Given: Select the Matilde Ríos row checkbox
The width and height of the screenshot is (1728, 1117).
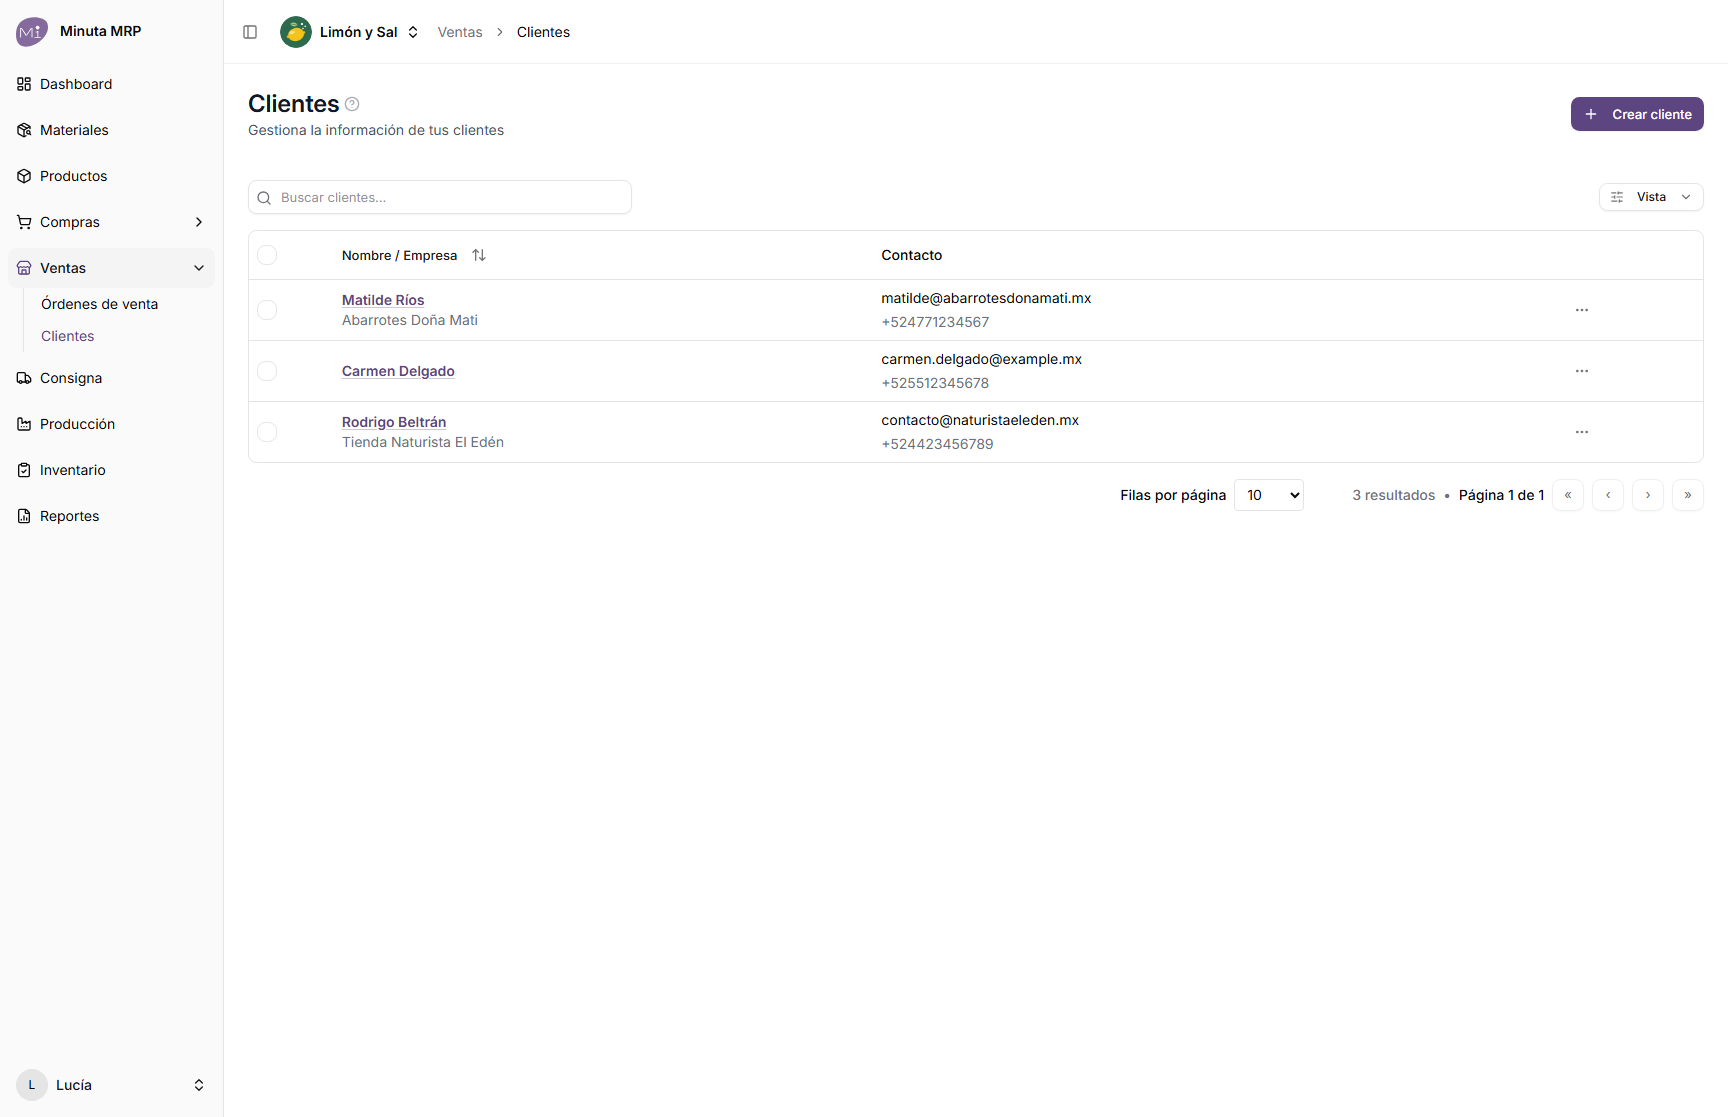Looking at the screenshot, I should (x=267, y=310).
